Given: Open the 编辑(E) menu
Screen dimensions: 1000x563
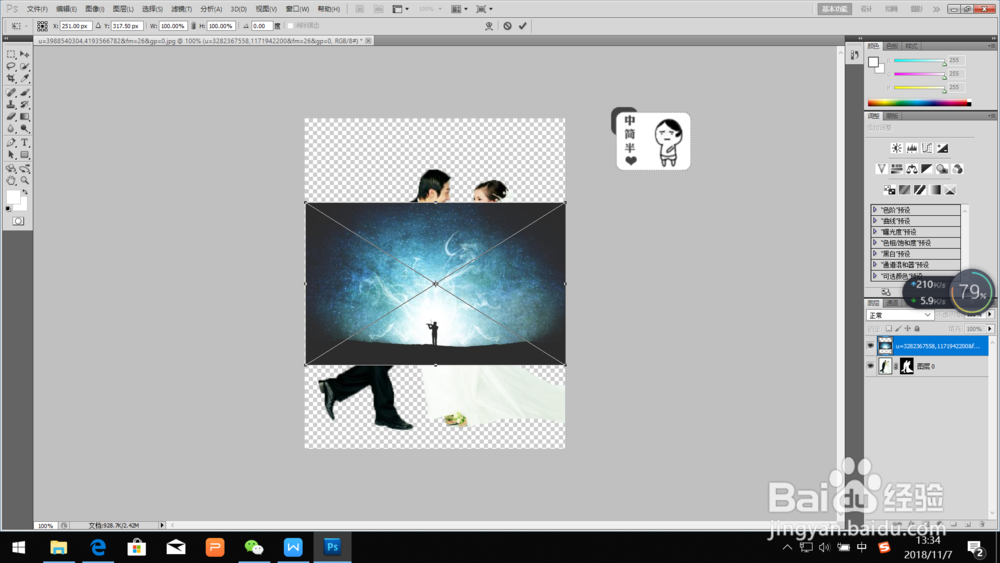Looking at the screenshot, I should pos(66,9).
